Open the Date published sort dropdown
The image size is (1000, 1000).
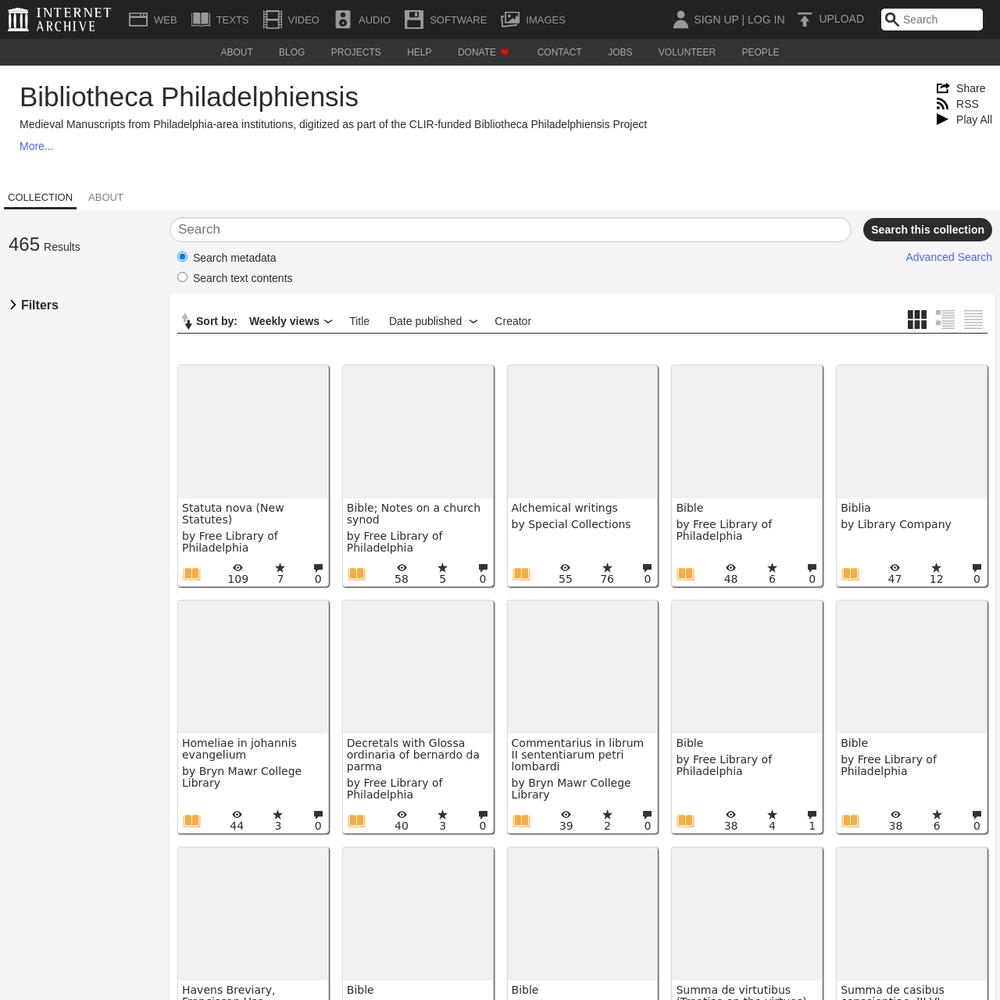coord(432,321)
